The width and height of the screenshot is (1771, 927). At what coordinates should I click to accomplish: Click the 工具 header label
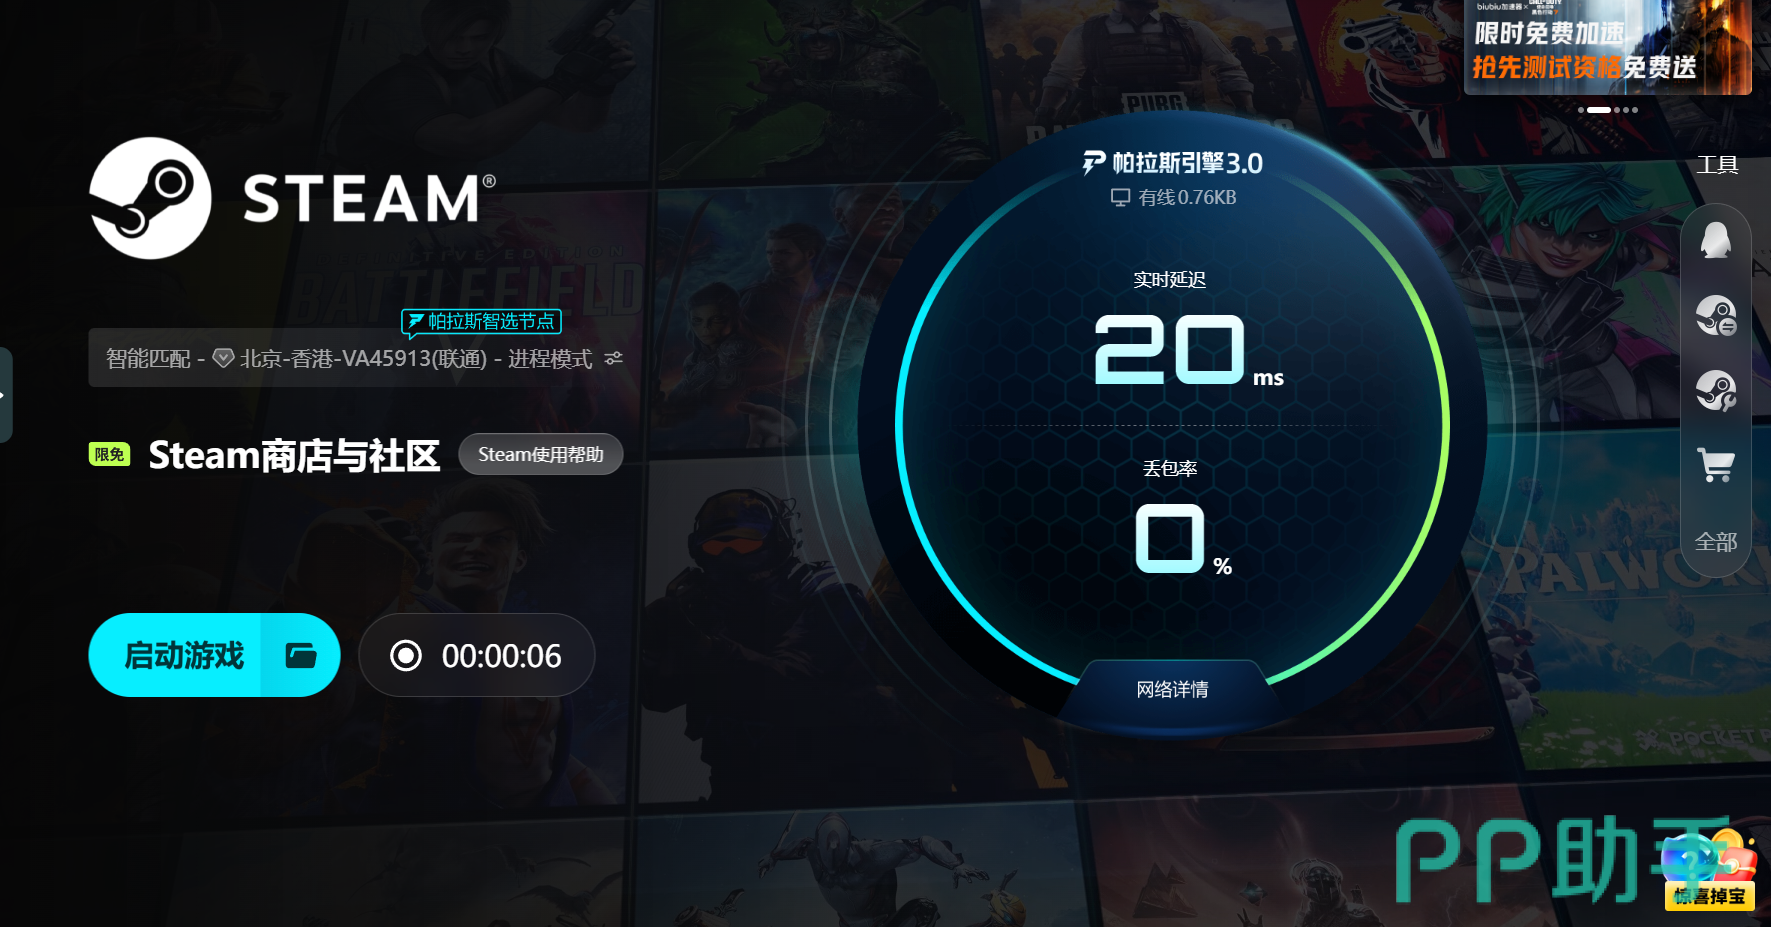[1717, 165]
